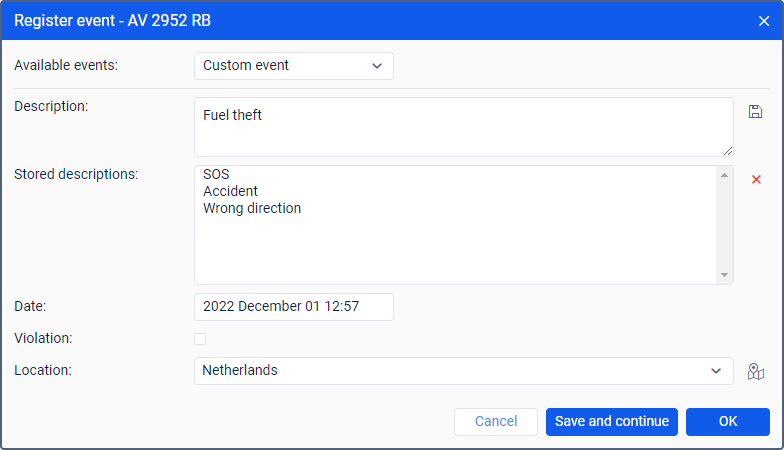
Task: Choose Wrong direction stored description
Action: pyautogui.click(x=252, y=208)
